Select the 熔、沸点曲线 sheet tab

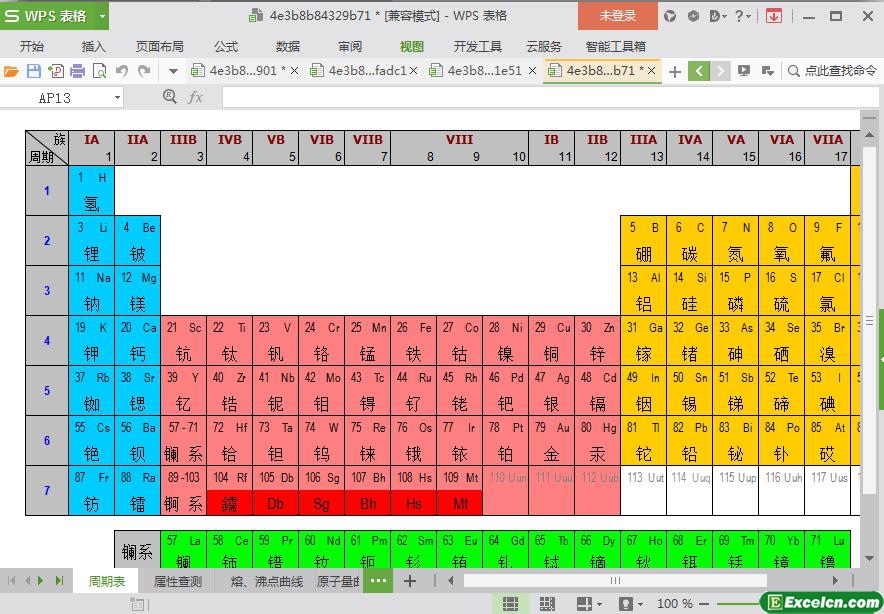click(x=267, y=581)
